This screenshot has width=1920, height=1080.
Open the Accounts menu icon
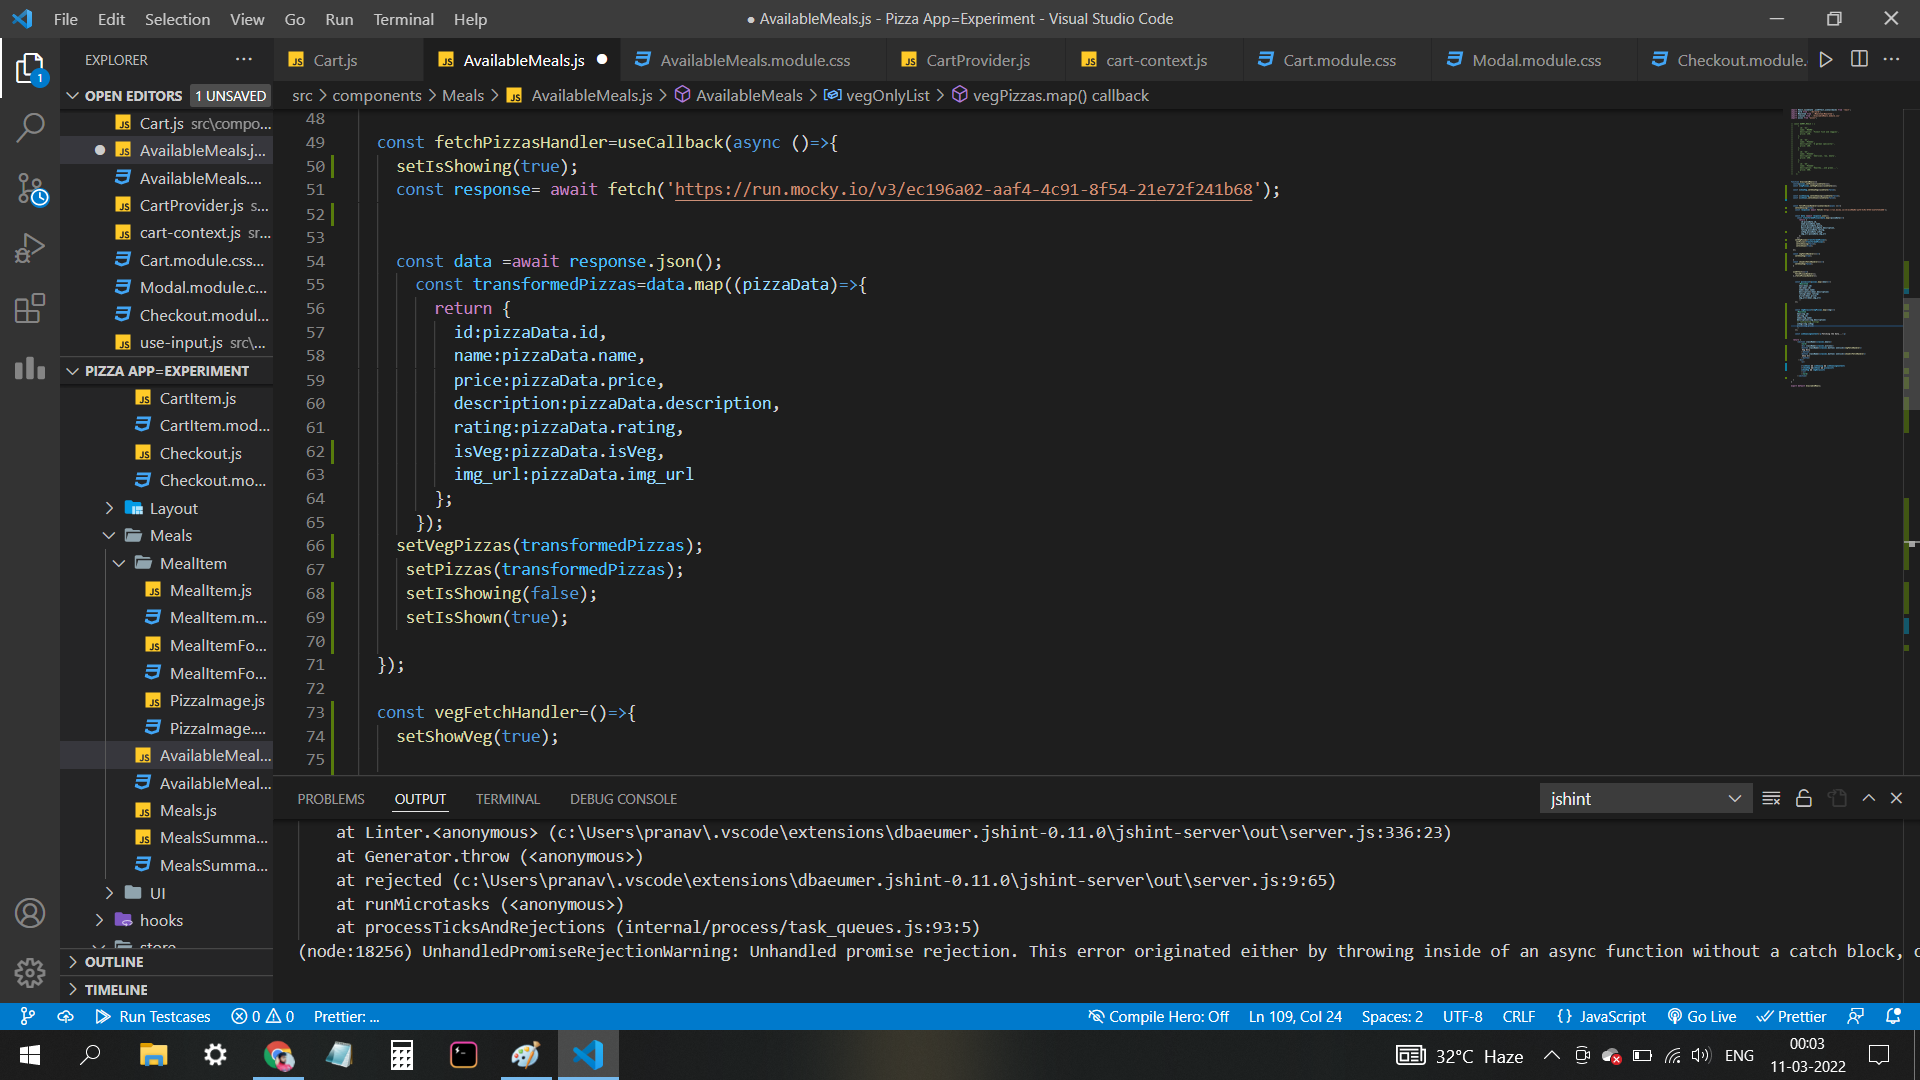click(30, 913)
